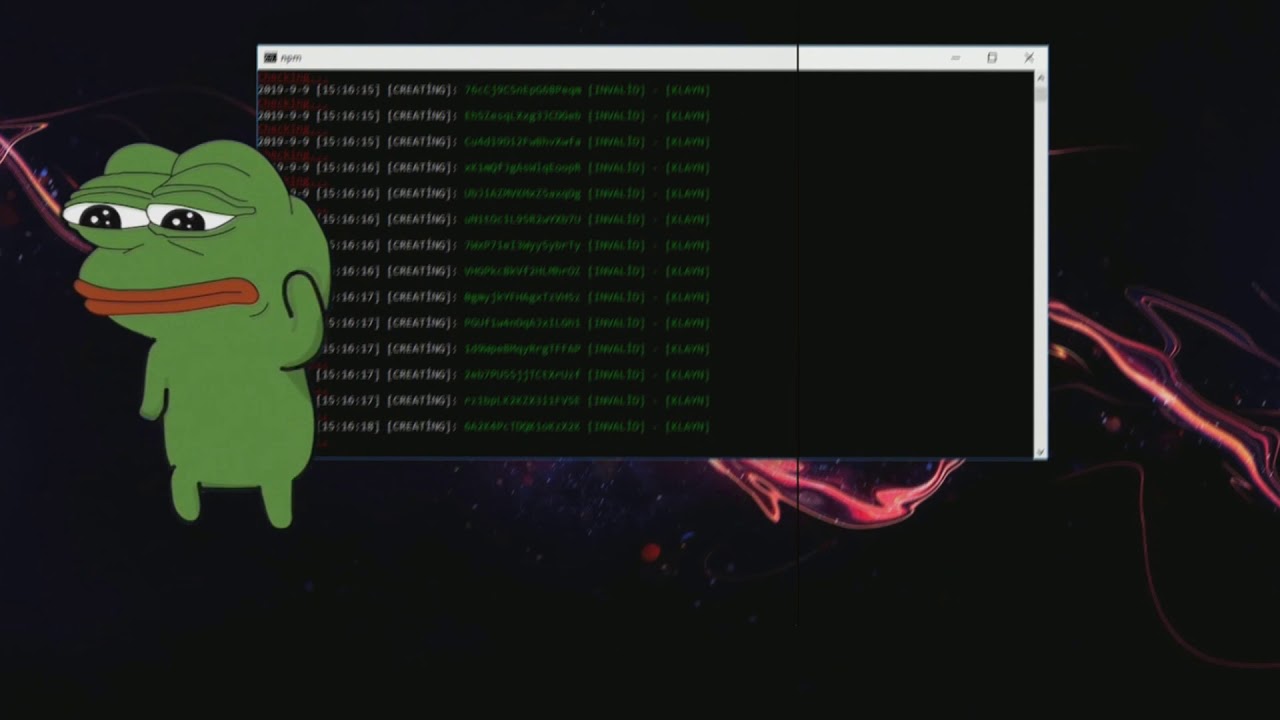Minimize the npm terminal window
The image size is (1280, 720).
pos(955,58)
